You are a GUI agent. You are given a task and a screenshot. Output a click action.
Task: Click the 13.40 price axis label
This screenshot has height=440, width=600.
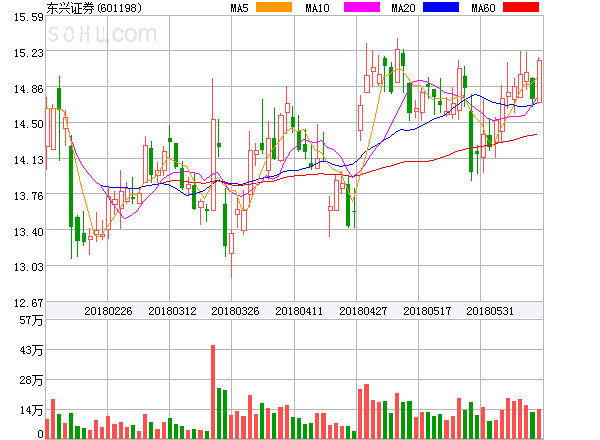29,232
